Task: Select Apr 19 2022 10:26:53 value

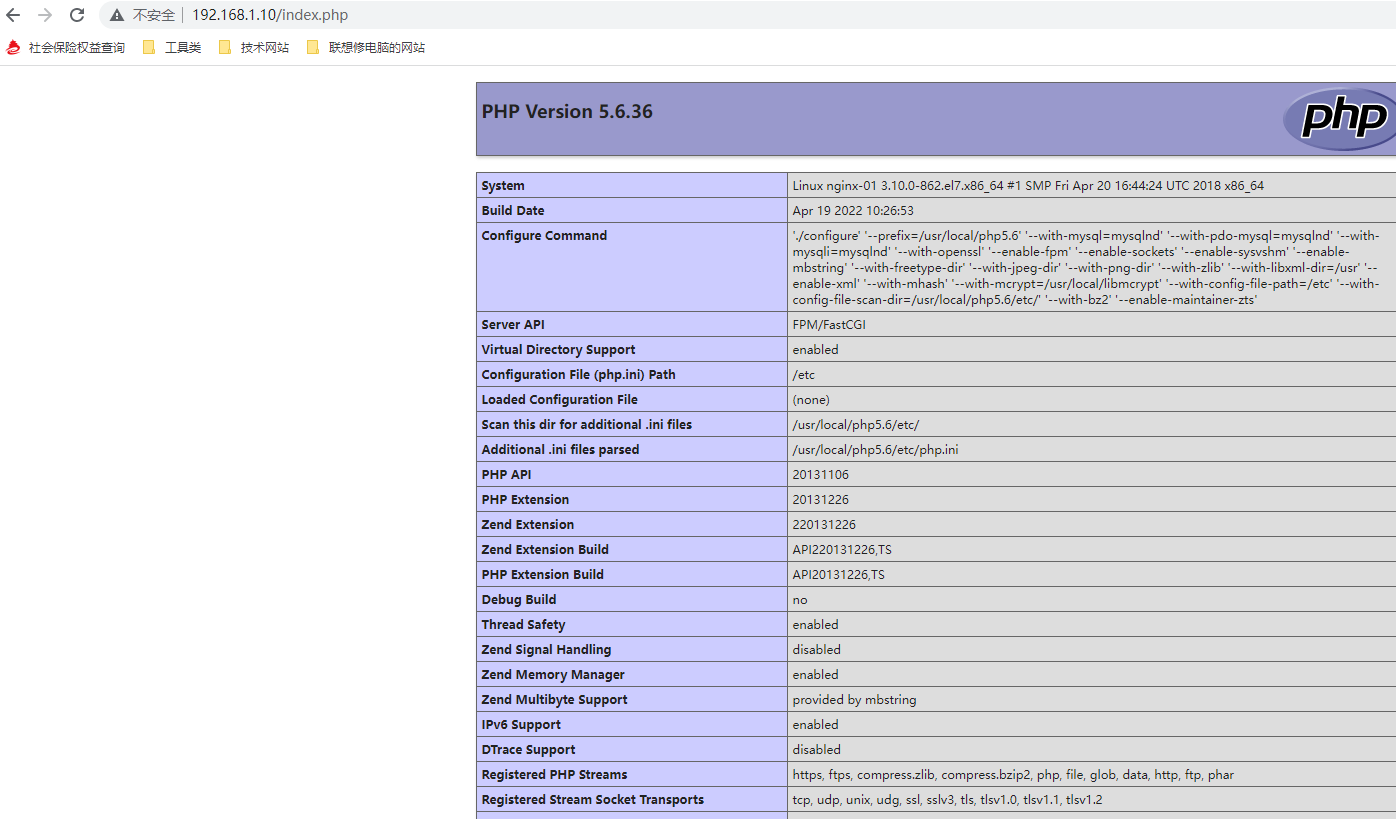Action: pyautogui.click(x=853, y=211)
